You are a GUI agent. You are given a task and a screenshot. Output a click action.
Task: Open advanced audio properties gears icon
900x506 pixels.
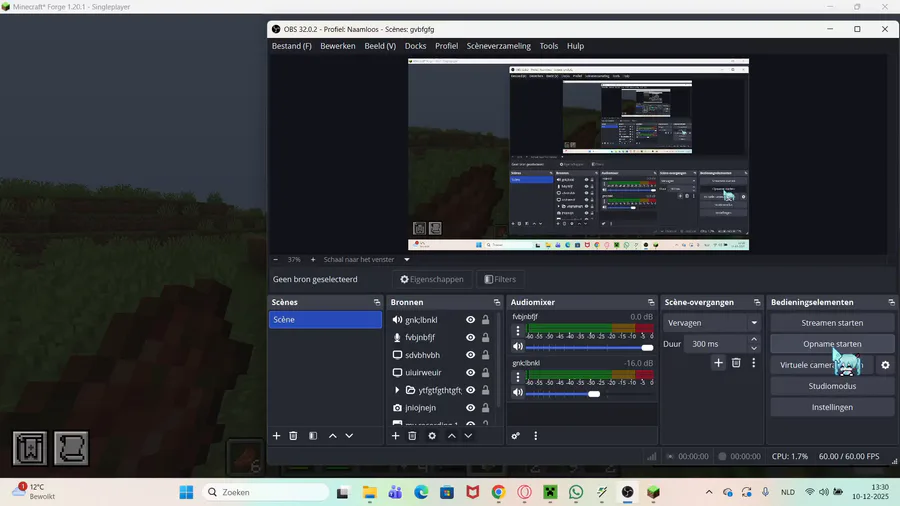515,436
